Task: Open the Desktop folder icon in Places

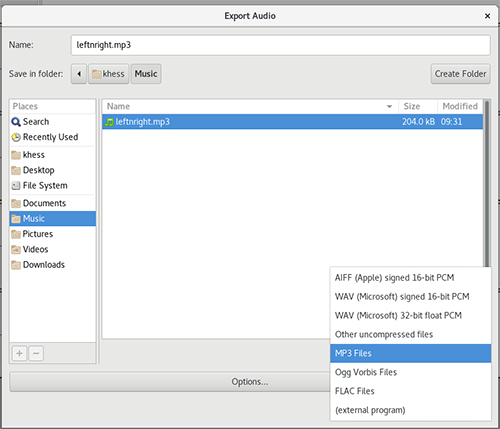Action: click(16, 170)
